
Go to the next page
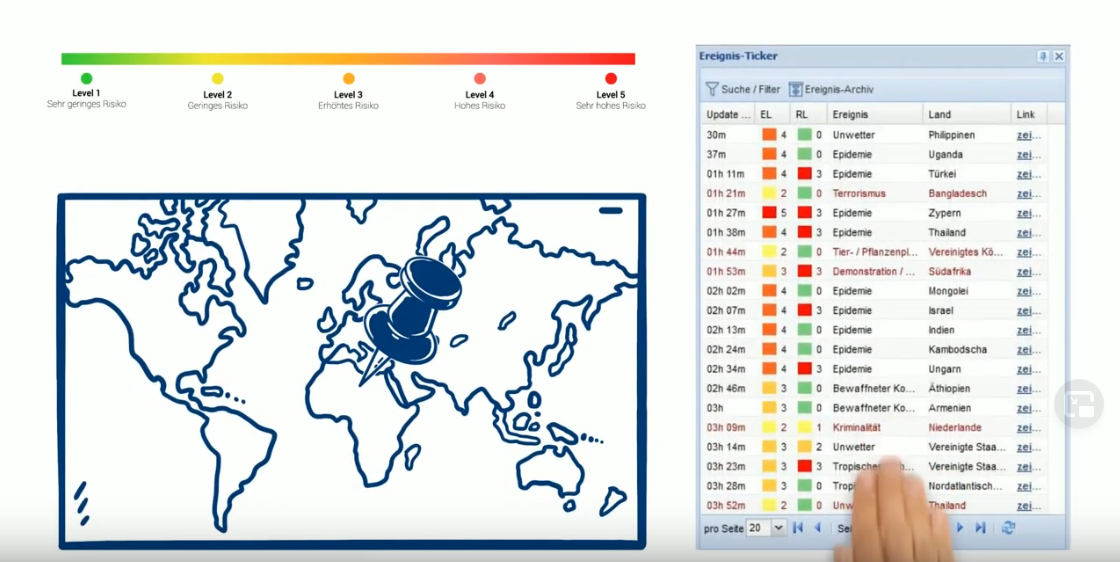tap(961, 528)
